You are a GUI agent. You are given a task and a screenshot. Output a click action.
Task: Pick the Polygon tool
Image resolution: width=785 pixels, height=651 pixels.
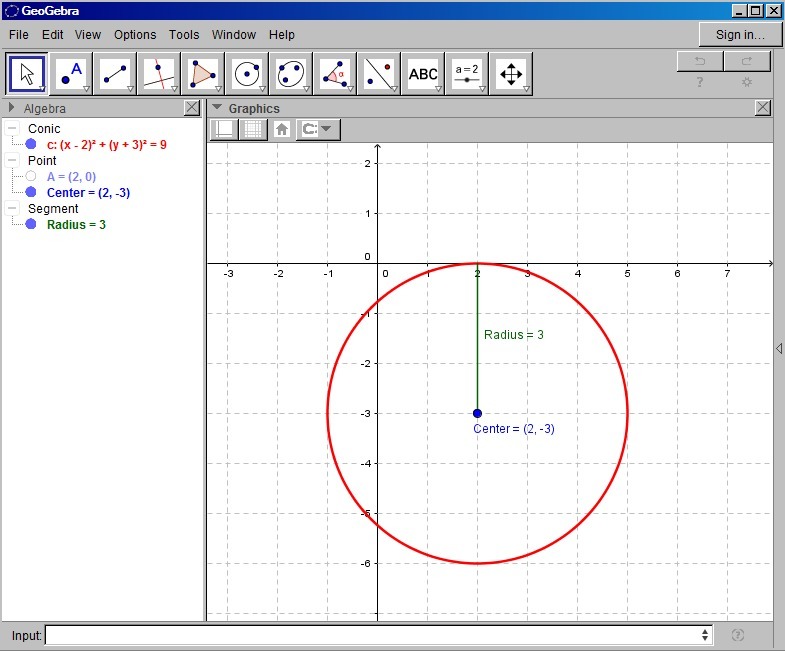coord(203,74)
